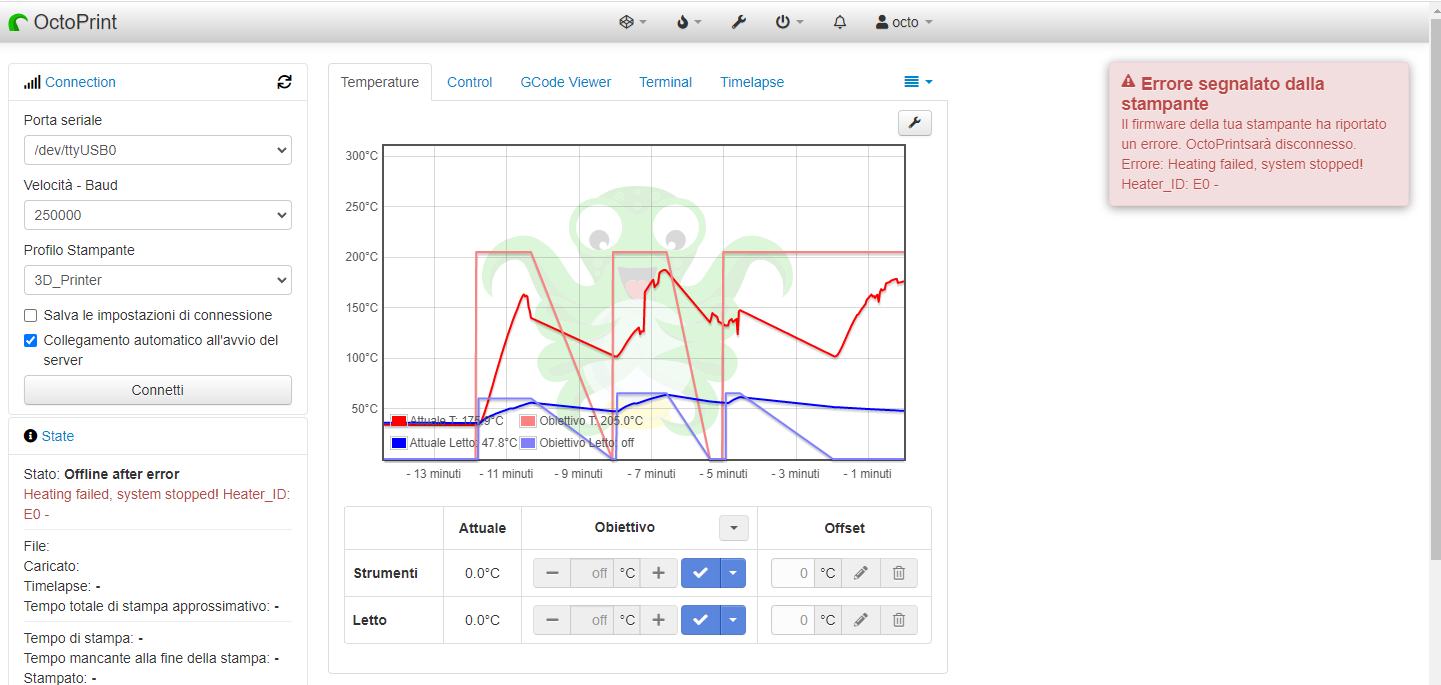Toggle Obiettivo T pink legend swatch
The width and height of the screenshot is (1441, 685).
528,421
